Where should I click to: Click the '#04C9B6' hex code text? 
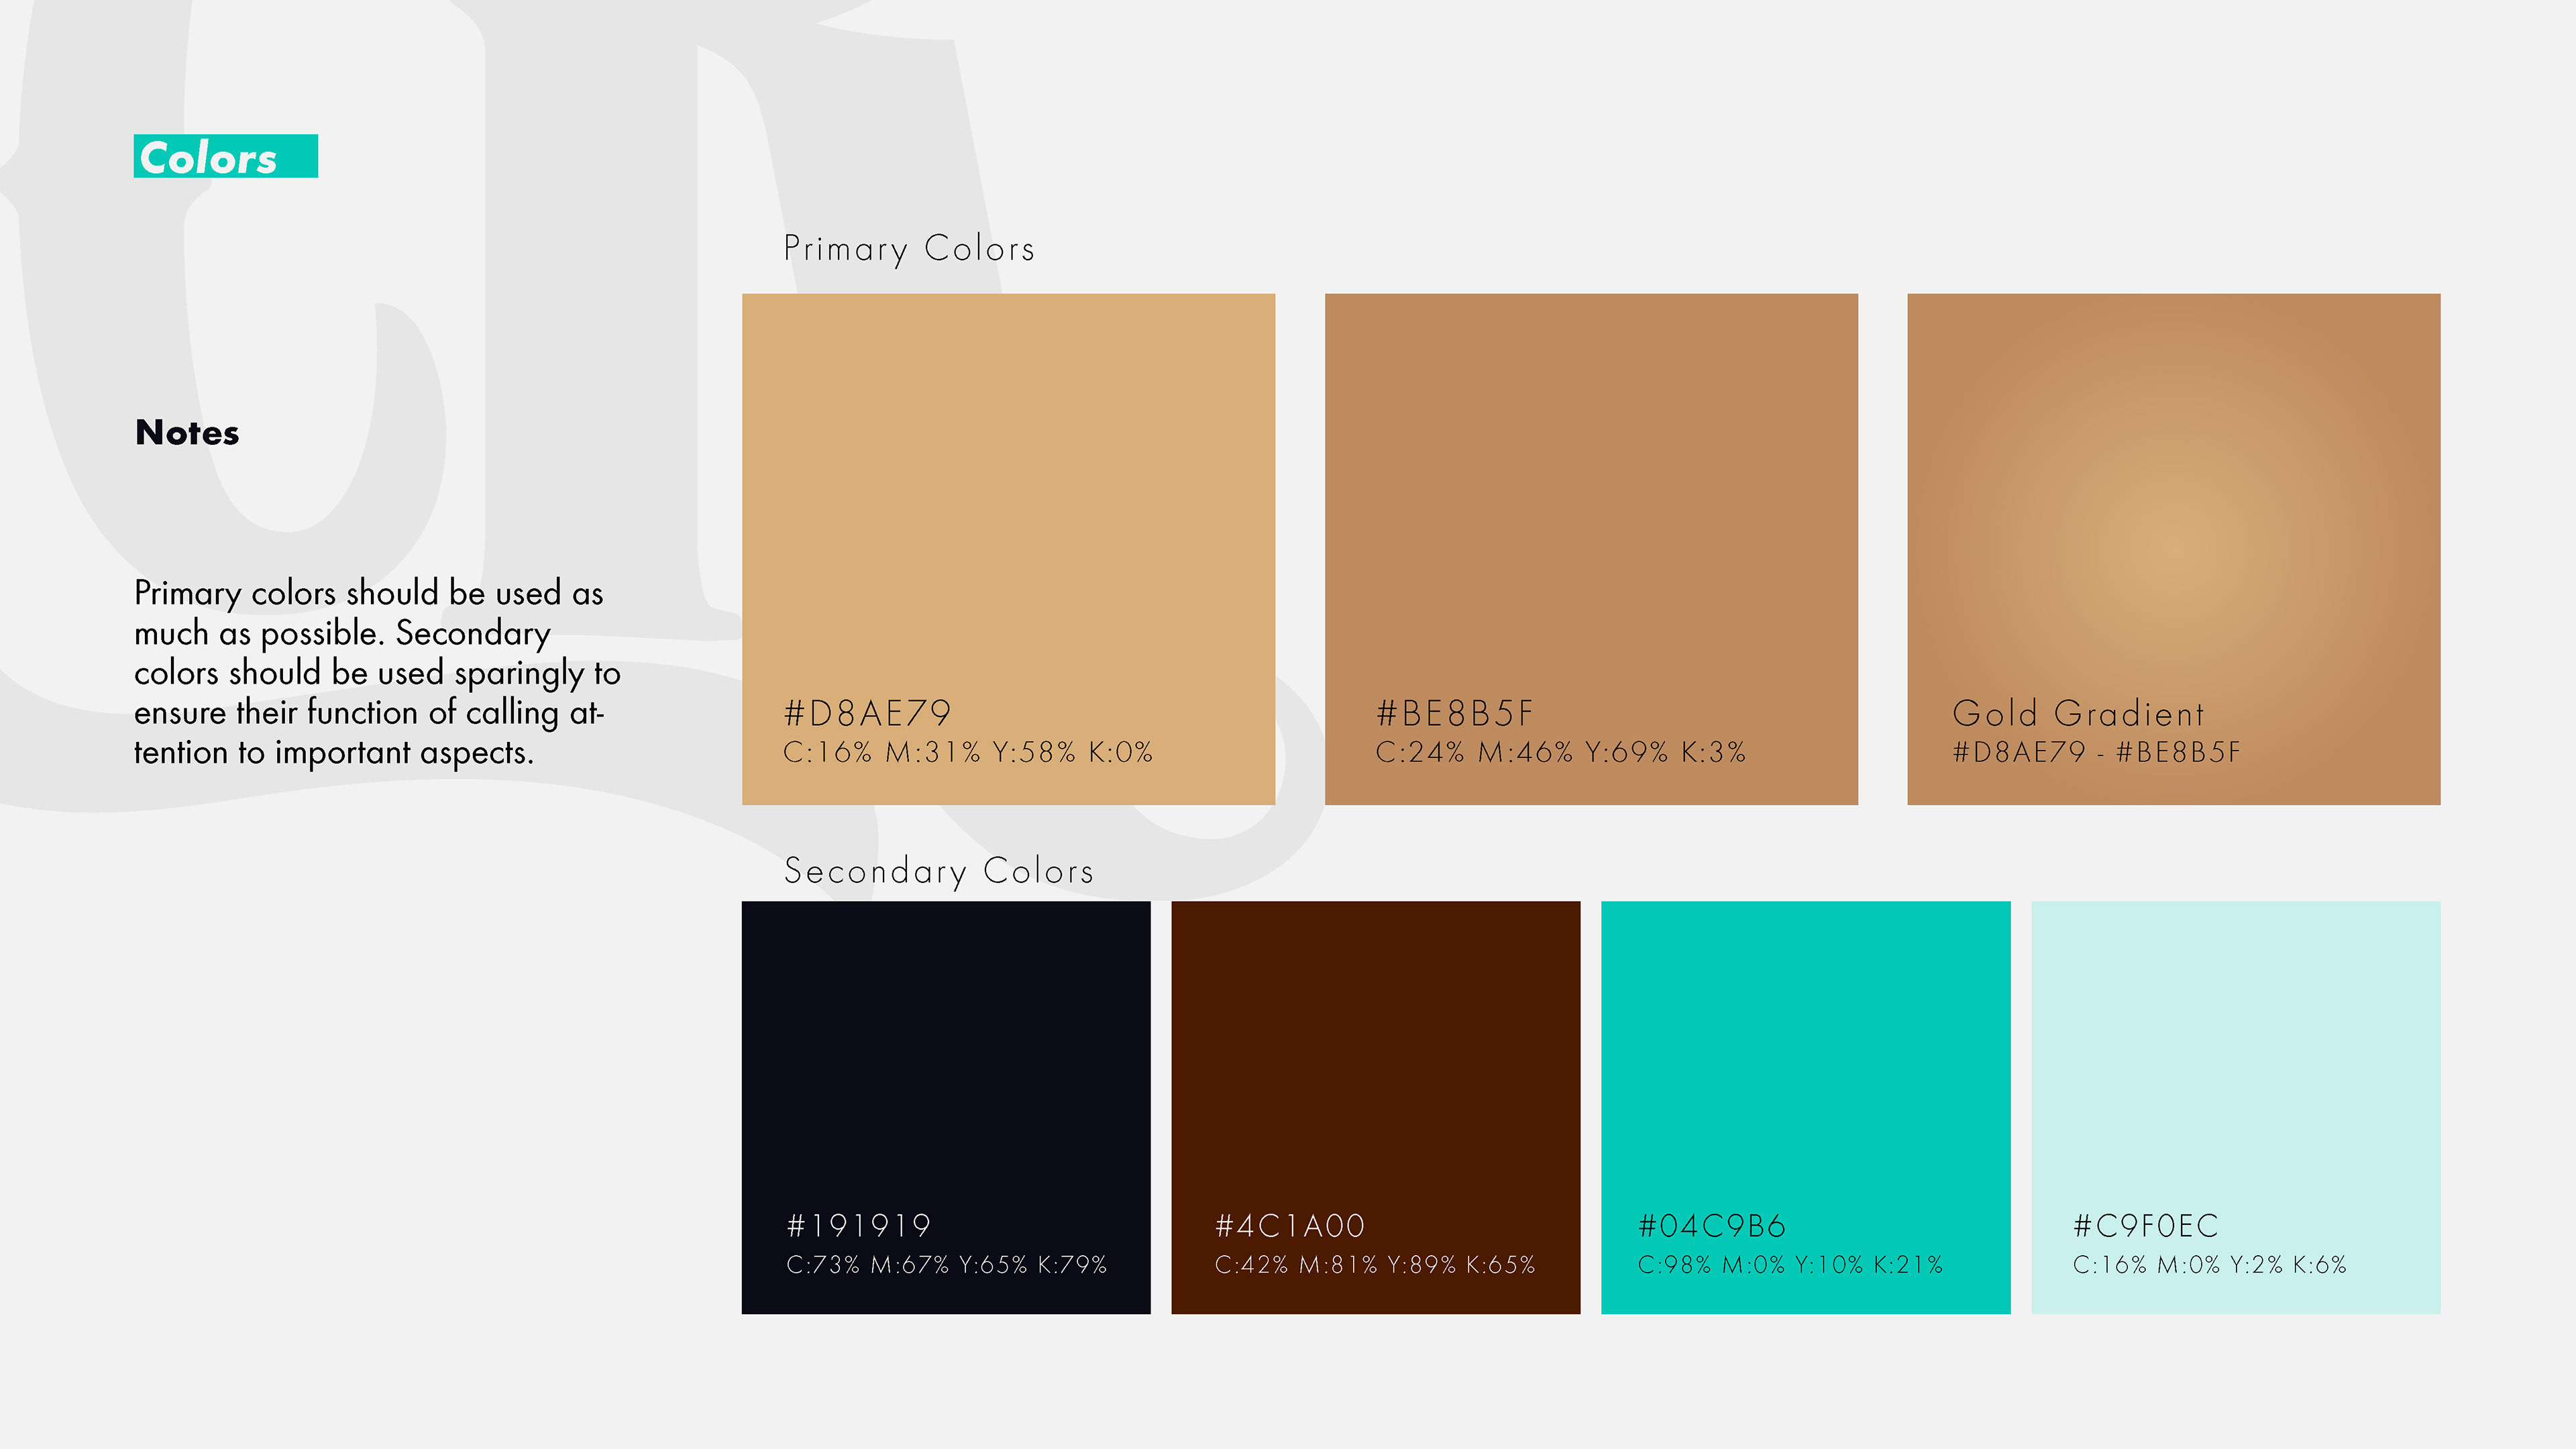[x=1712, y=1226]
